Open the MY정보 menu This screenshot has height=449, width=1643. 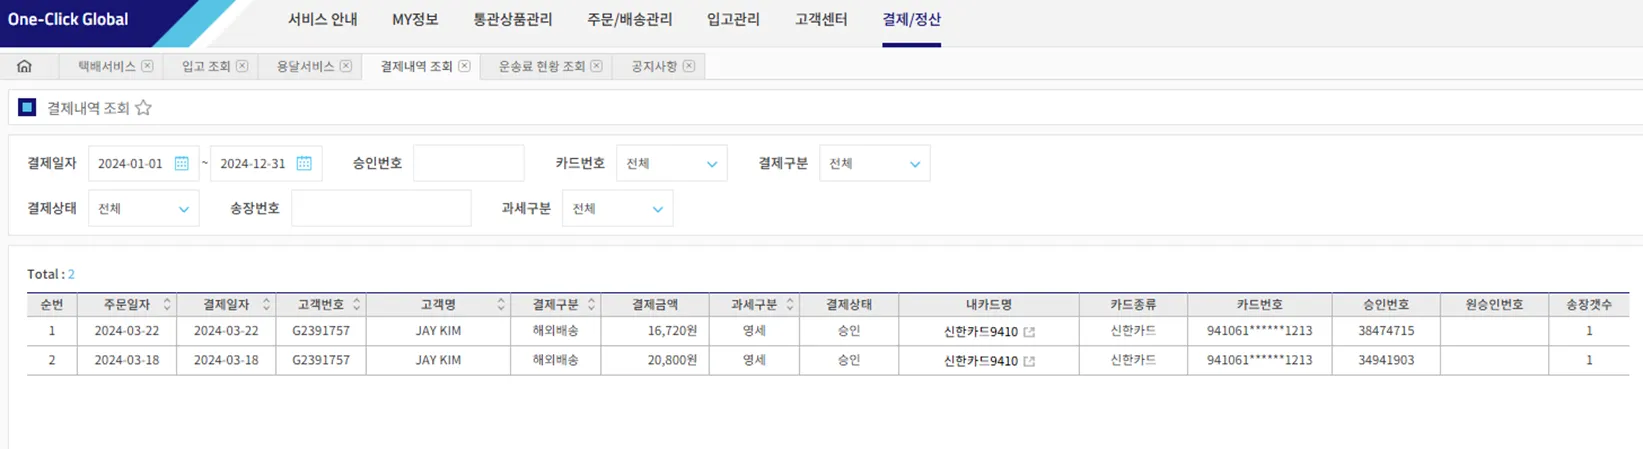click(x=415, y=19)
